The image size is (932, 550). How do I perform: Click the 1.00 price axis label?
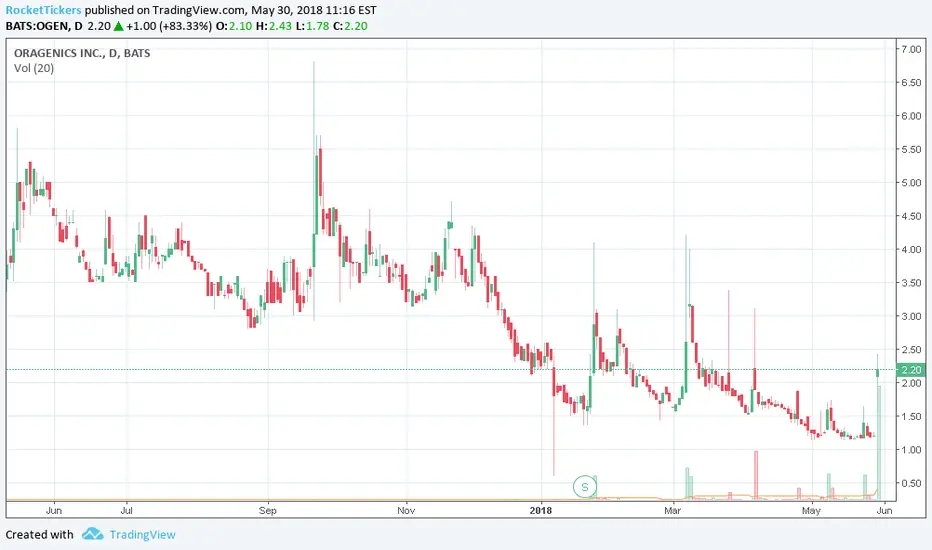click(911, 450)
